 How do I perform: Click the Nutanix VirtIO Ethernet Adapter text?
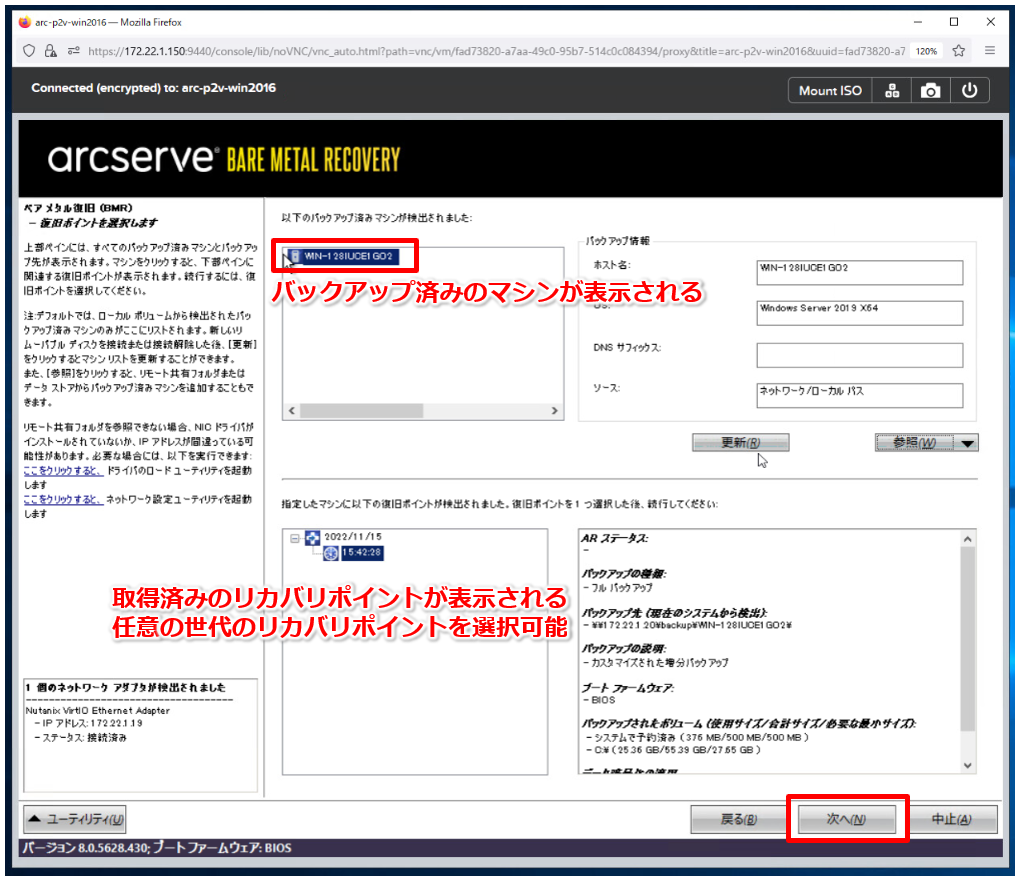coord(98,711)
